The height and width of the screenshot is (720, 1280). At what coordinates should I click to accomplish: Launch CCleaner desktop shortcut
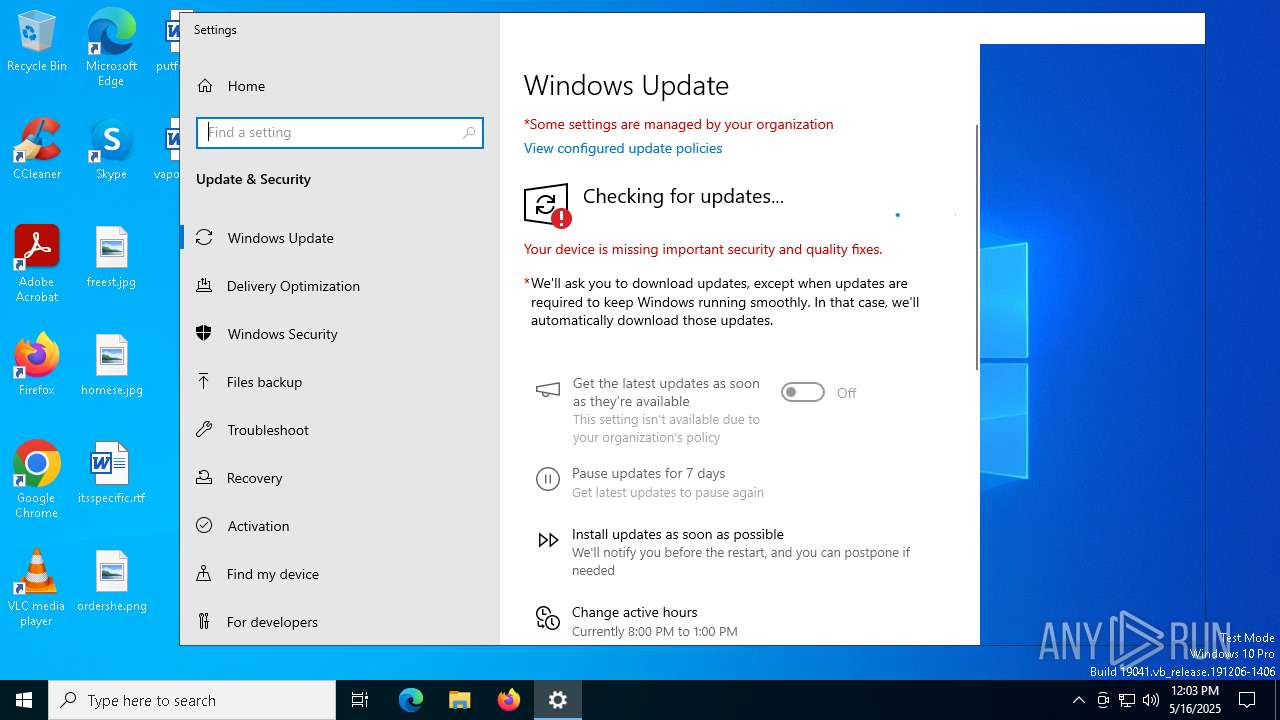pos(37,150)
